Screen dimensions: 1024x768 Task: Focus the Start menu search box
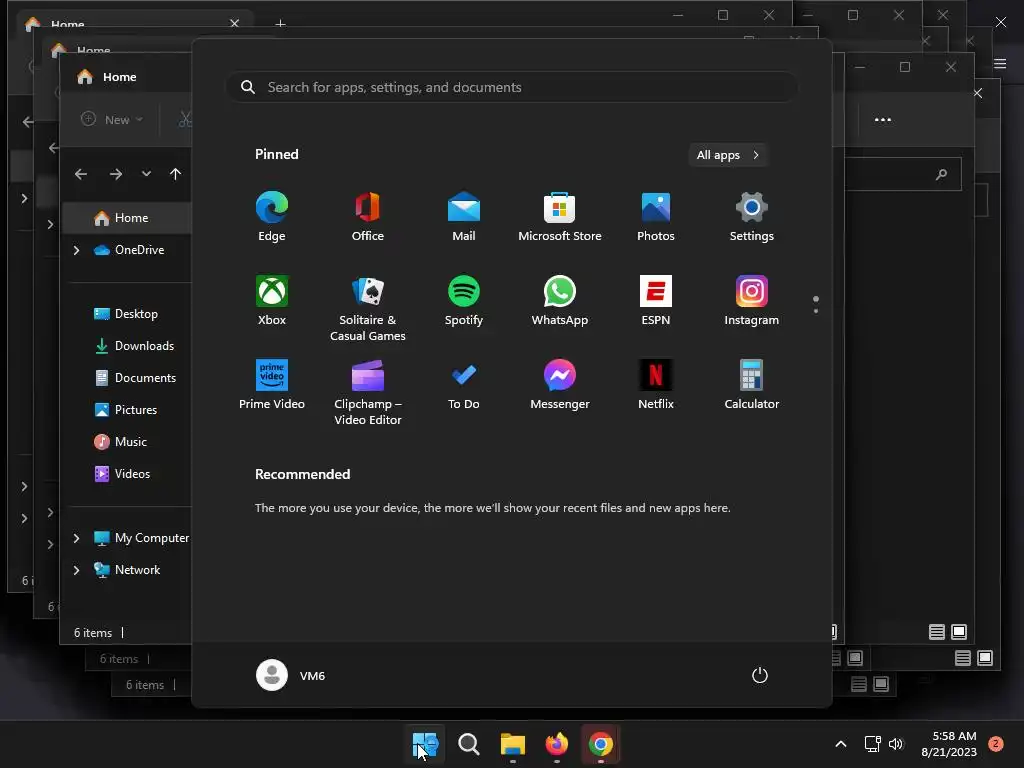point(512,88)
